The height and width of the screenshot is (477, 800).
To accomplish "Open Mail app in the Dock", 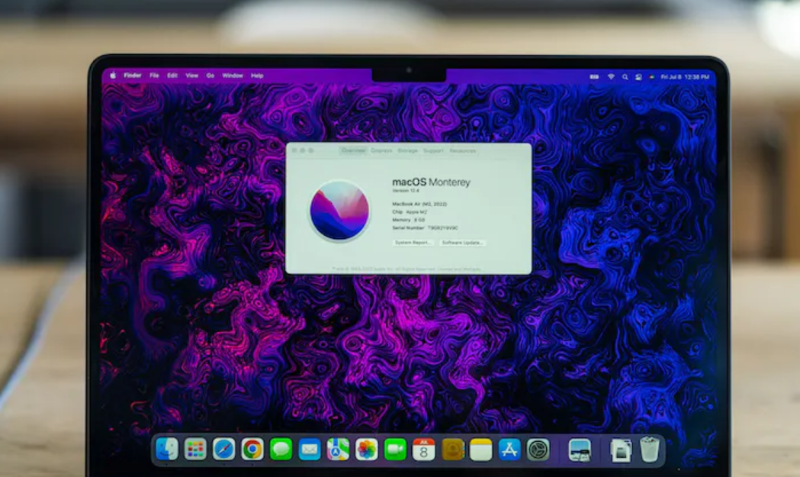I will click(x=309, y=449).
